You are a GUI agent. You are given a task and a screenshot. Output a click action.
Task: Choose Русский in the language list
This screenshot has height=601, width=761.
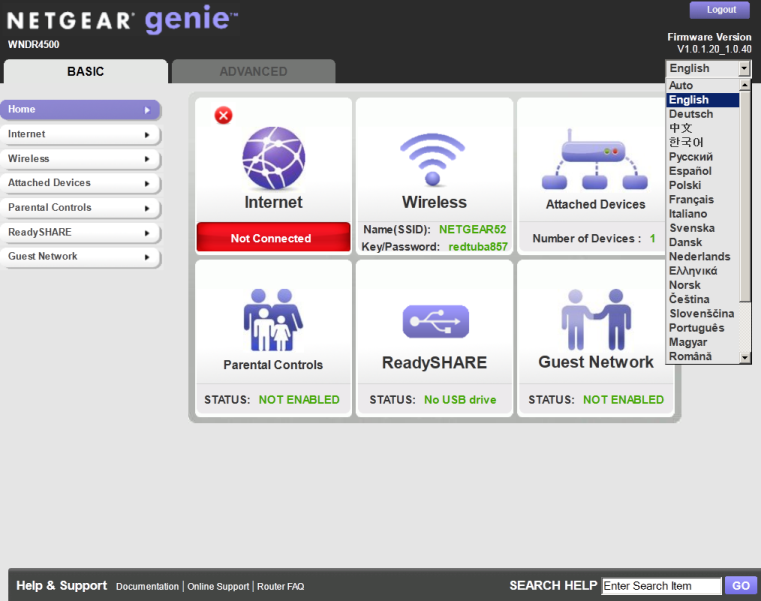pyautogui.click(x=703, y=157)
